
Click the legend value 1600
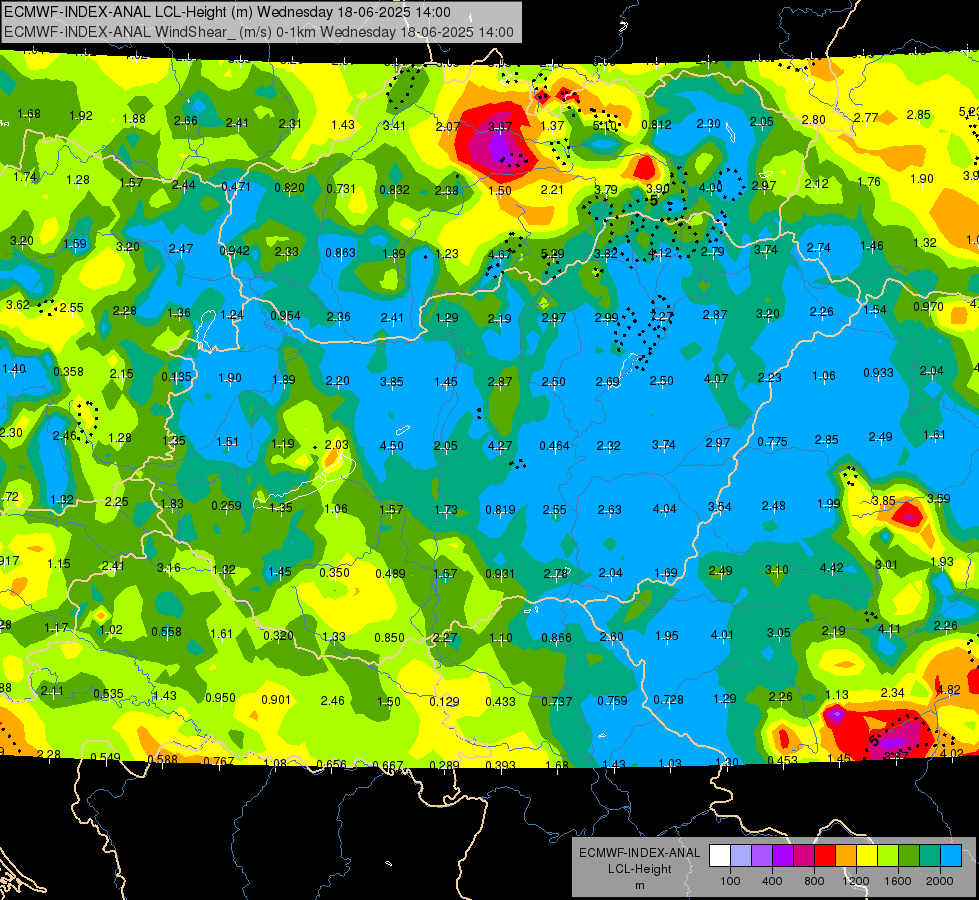[898, 881]
